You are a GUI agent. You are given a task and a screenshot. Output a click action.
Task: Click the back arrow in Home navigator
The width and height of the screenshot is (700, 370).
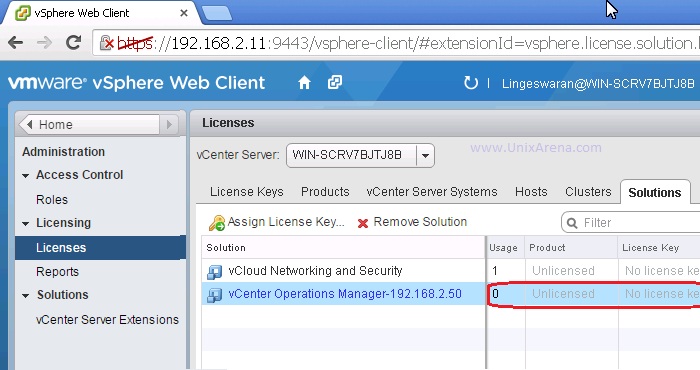pyautogui.click(x=29, y=125)
